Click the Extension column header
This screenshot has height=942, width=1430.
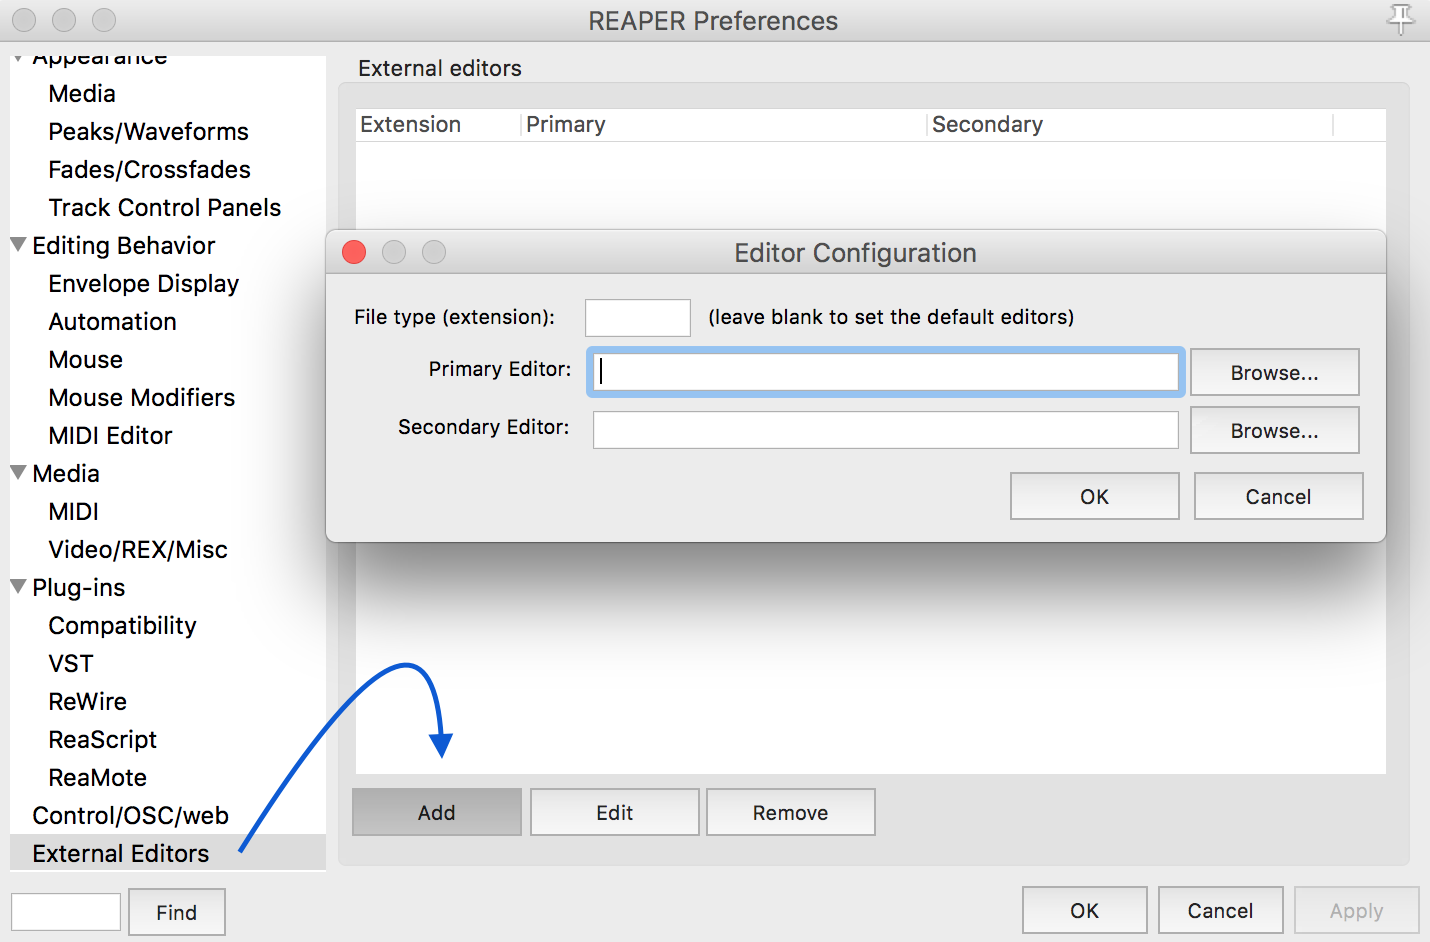[x=438, y=124]
